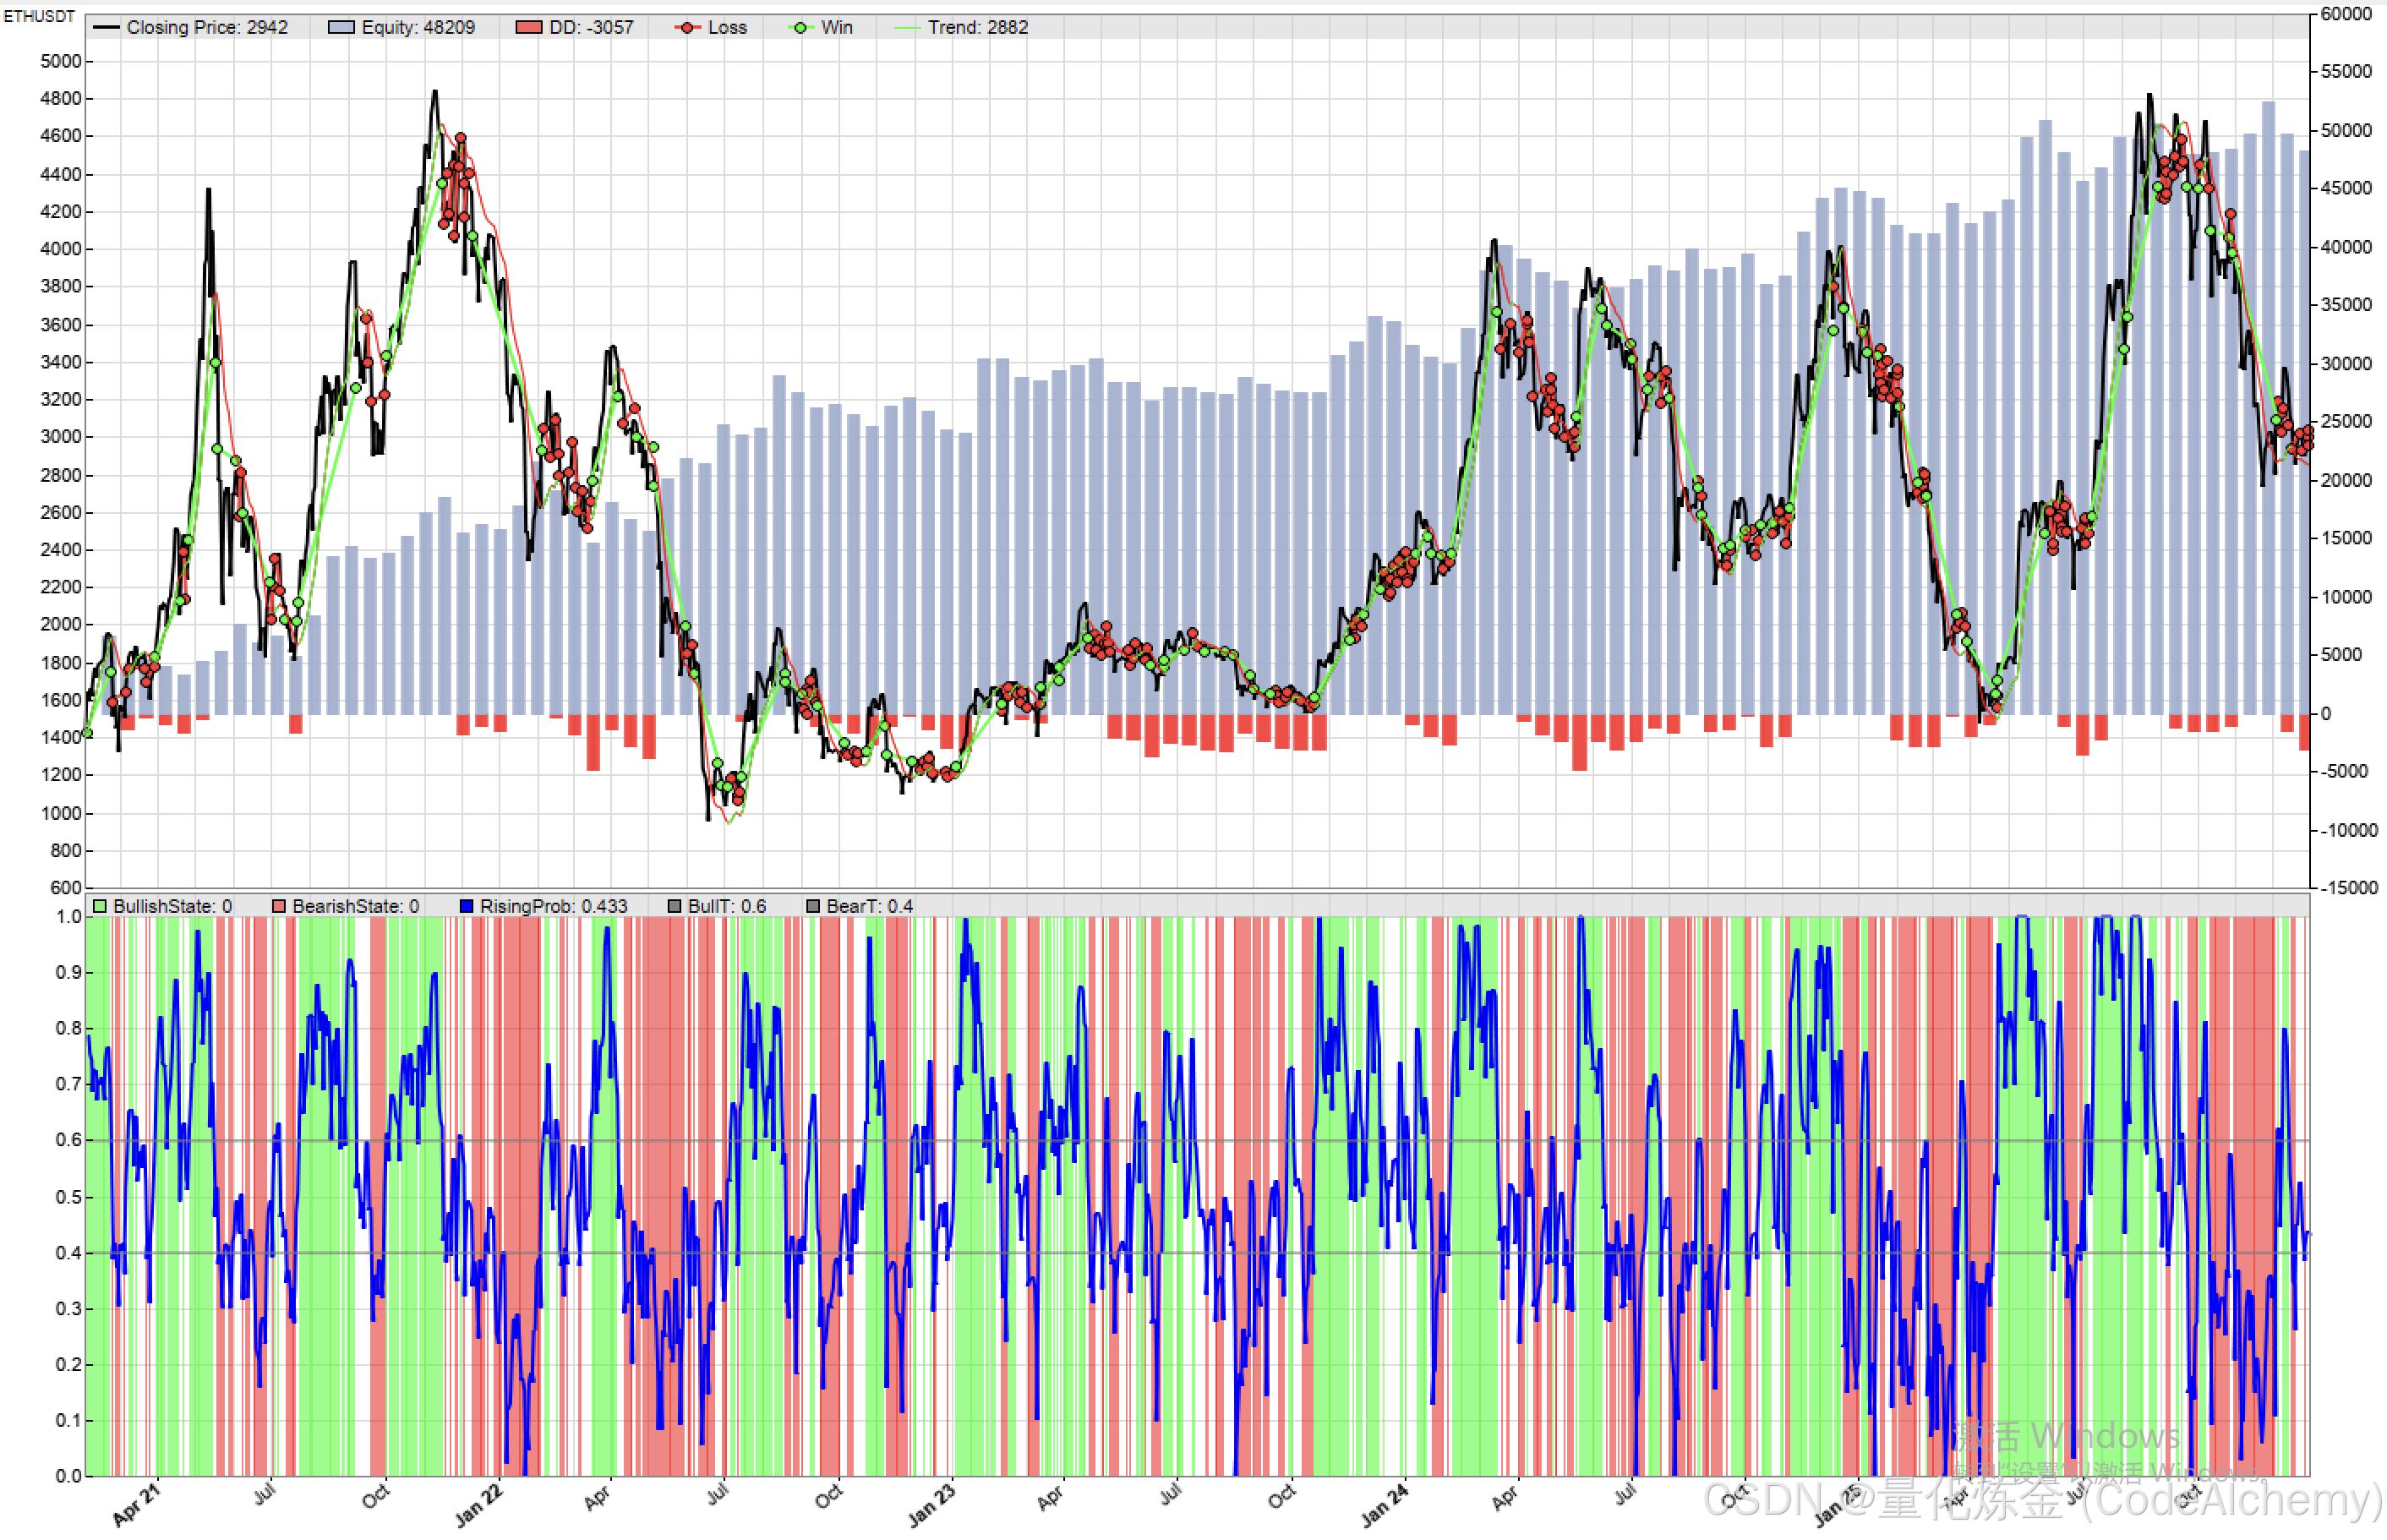Click the green Win marker legend icon
This screenshot has width=2387, height=1540.
tap(800, 27)
